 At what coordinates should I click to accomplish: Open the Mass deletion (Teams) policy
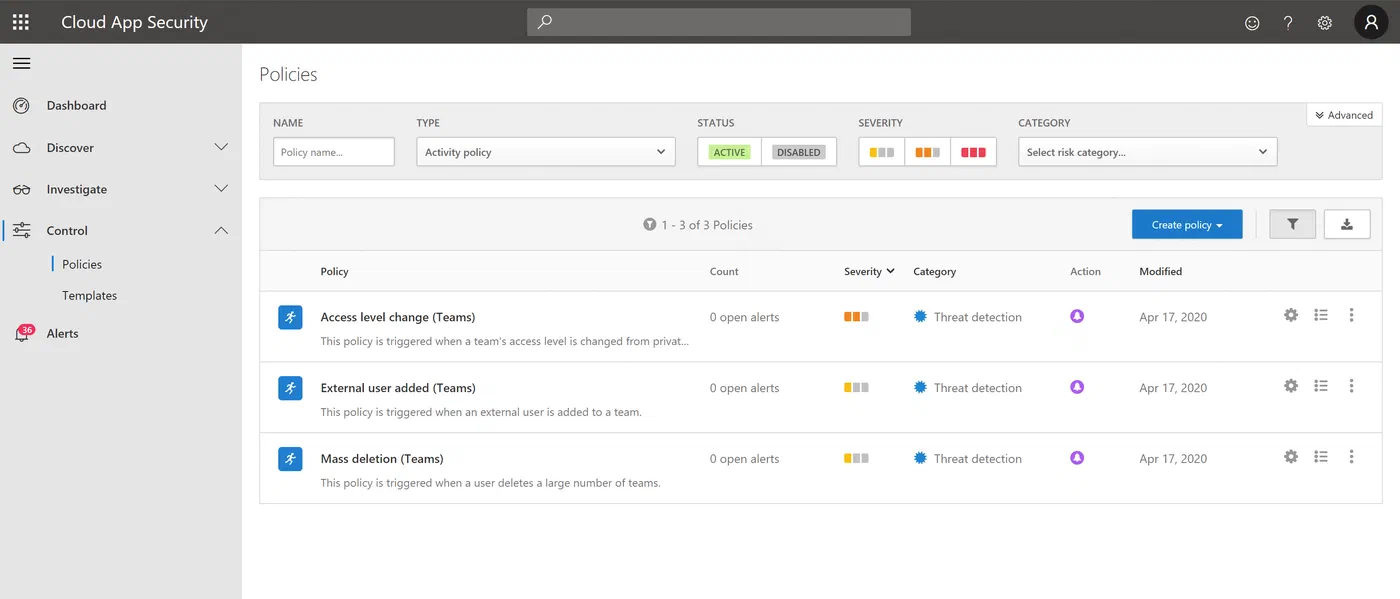coord(382,459)
